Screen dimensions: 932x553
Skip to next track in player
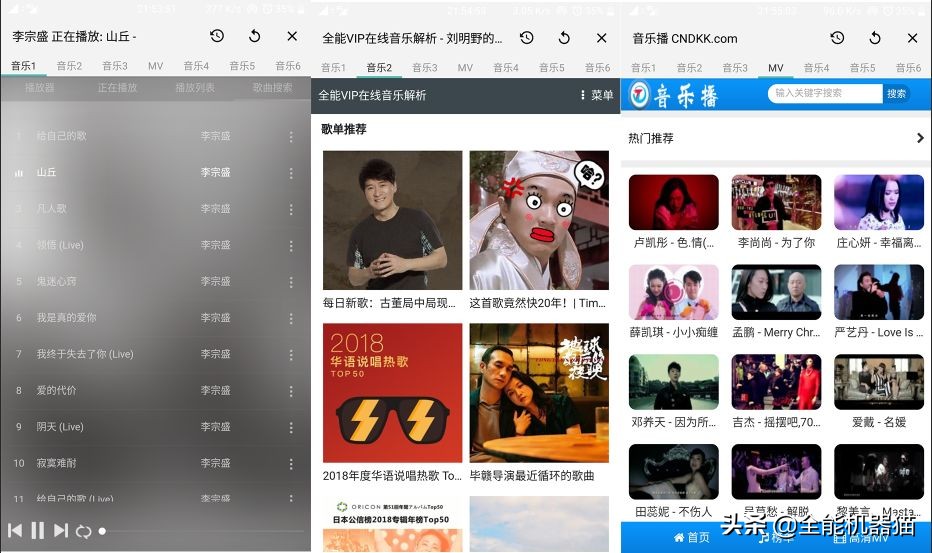pyautogui.click(x=61, y=530)
